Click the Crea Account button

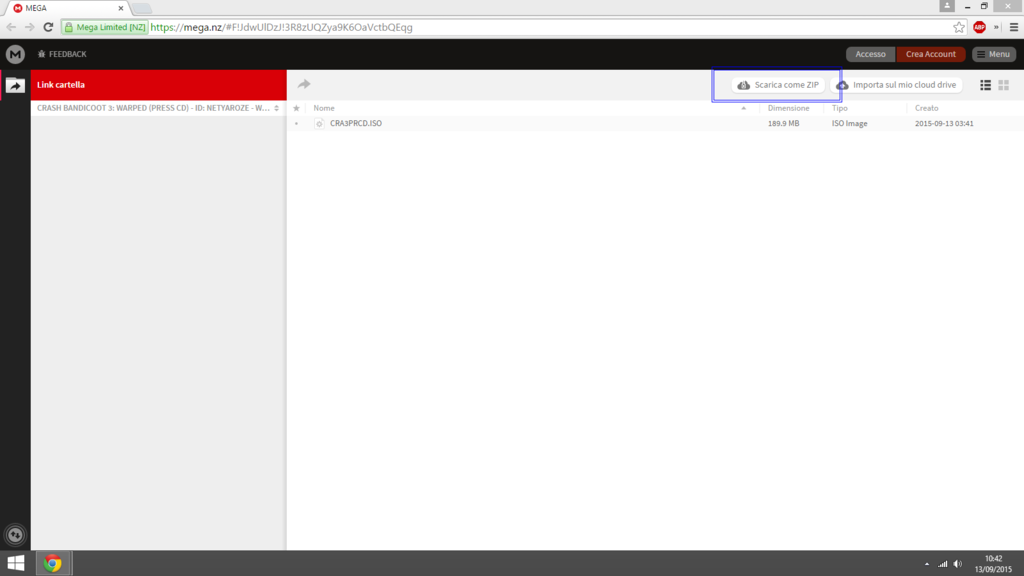(930, 54)
